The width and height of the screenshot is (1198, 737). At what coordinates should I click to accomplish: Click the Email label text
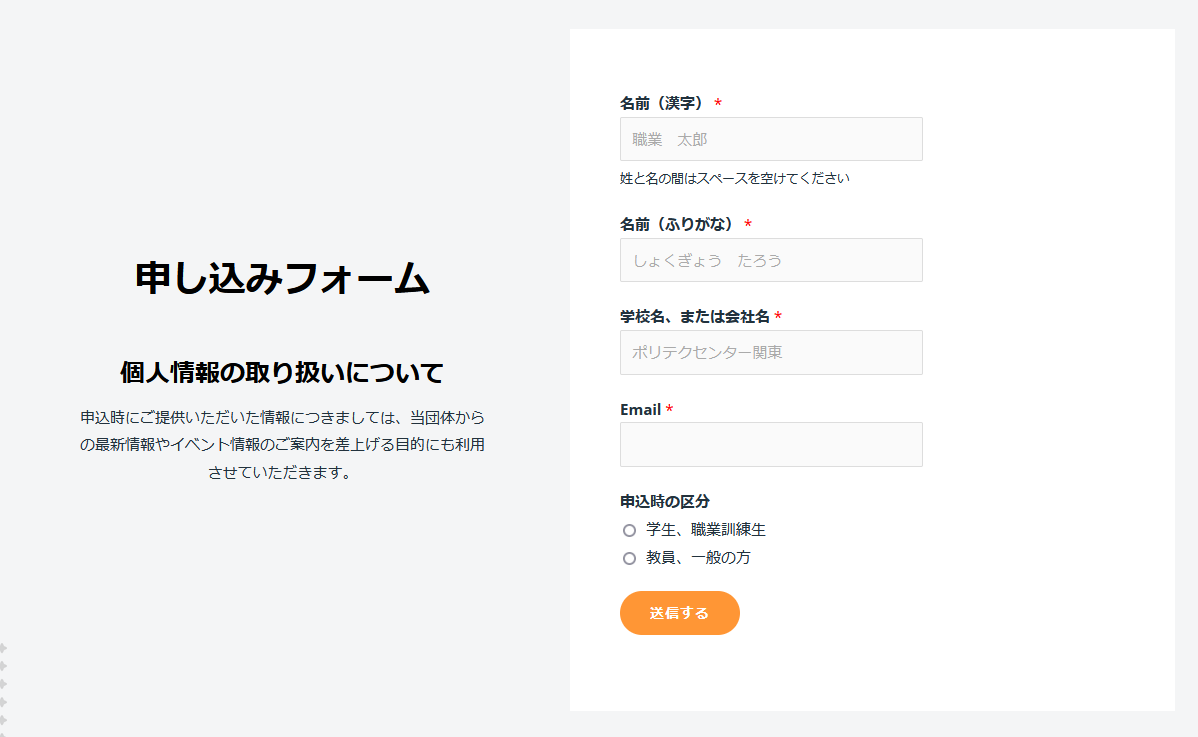tap(640, 409)
